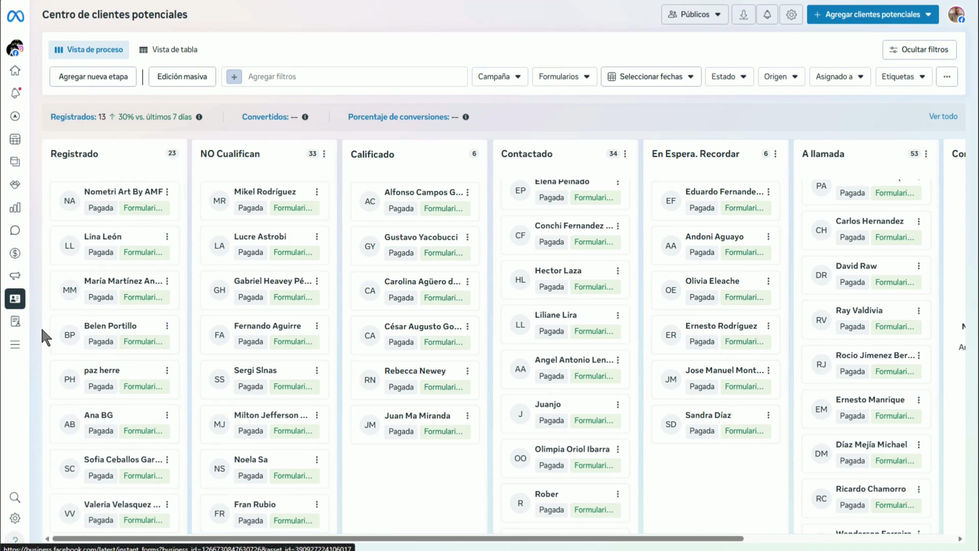The image size is (979, 551).
Task: Click Agregar nueva etapa button
Action: point(93,77)
